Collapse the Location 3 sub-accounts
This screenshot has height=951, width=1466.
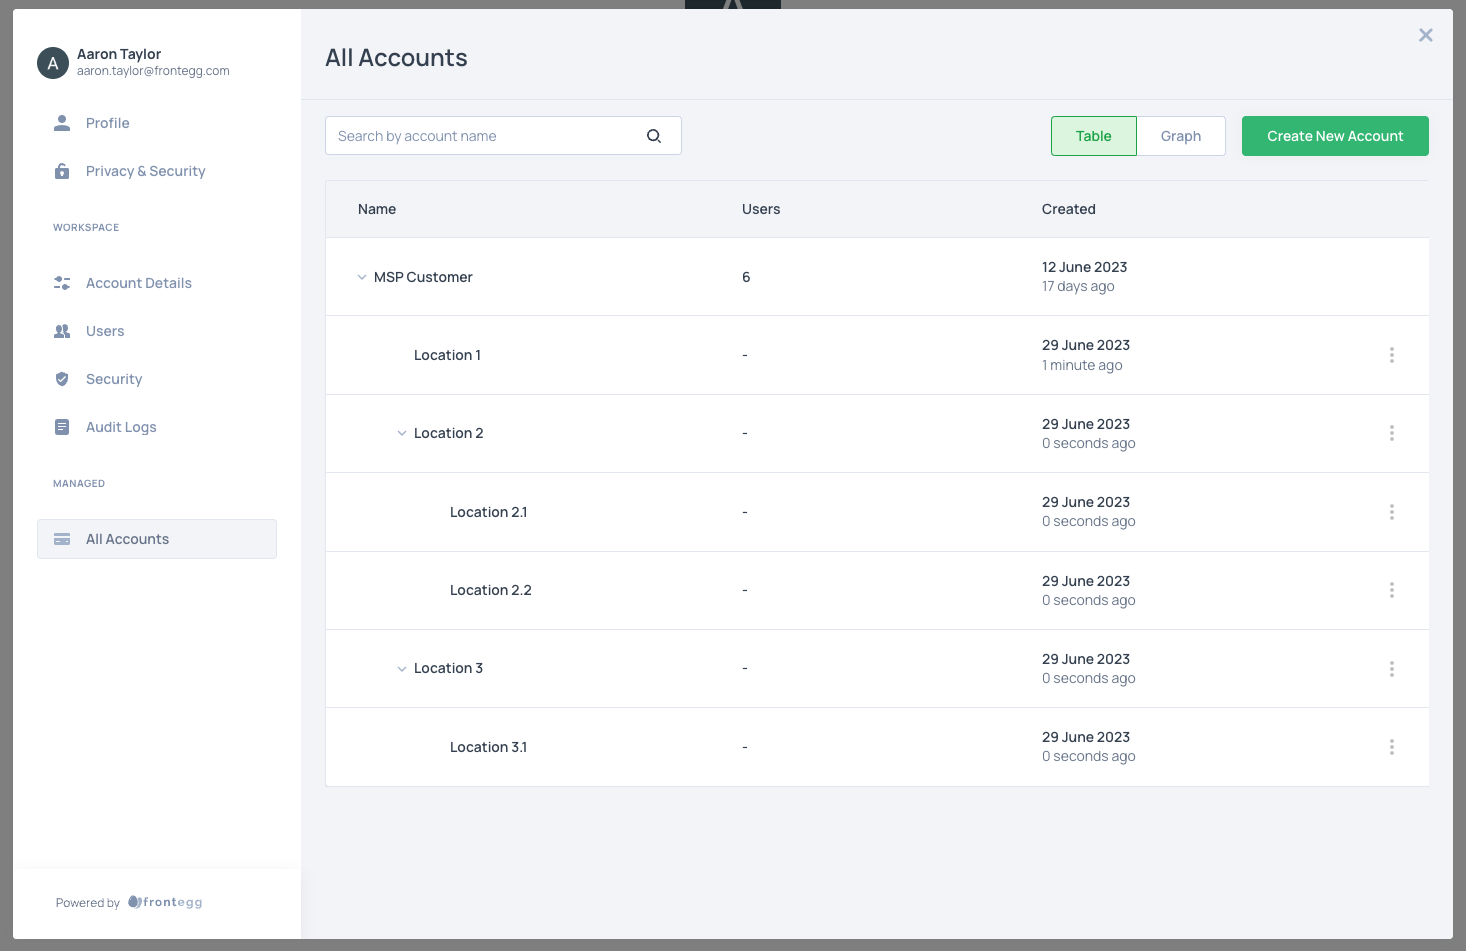[402, 669]
